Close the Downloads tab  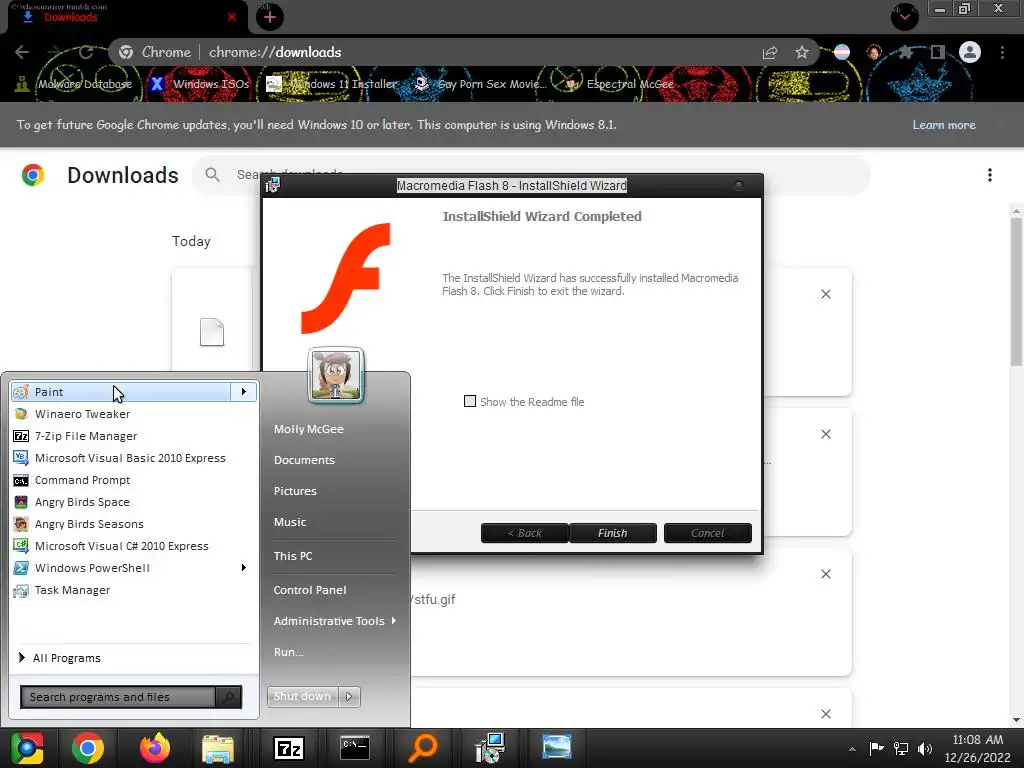pyautogui.click(x=232, y=17)
